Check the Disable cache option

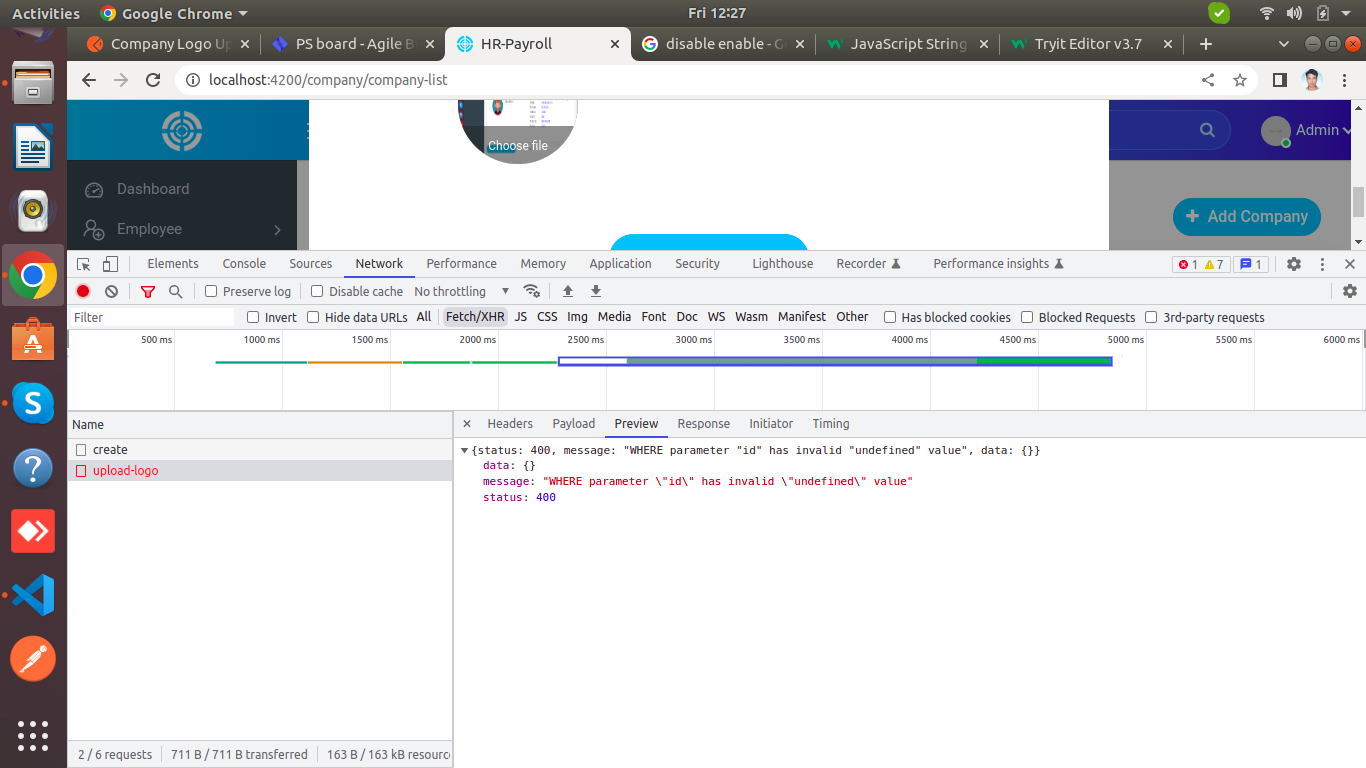click(317, 291)
